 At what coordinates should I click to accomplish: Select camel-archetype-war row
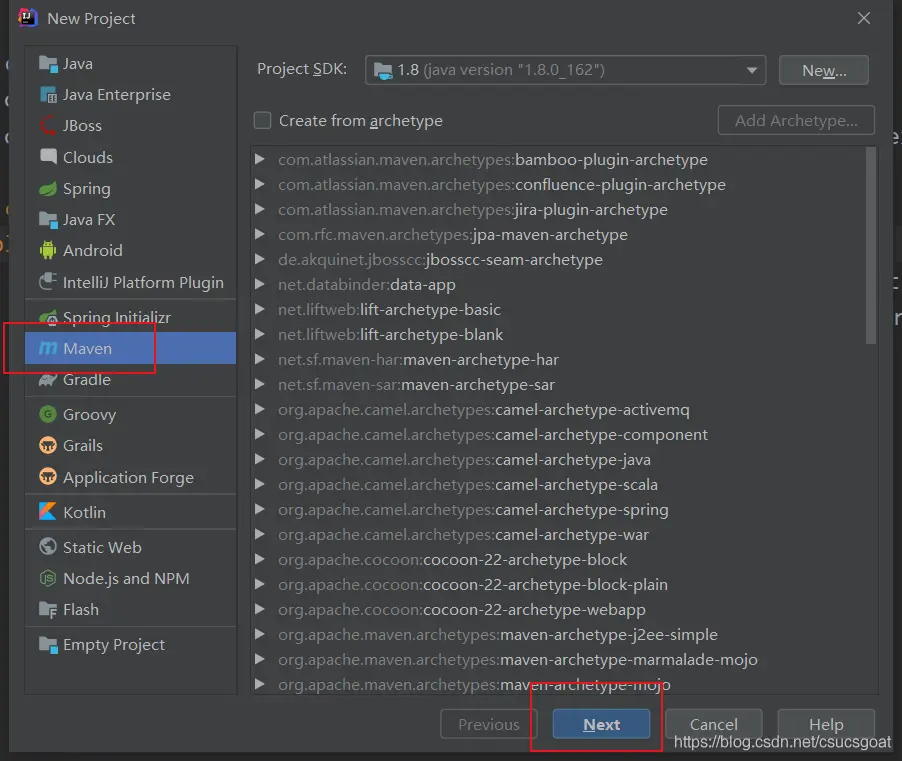pyautogui.click(x=565, y=534)
